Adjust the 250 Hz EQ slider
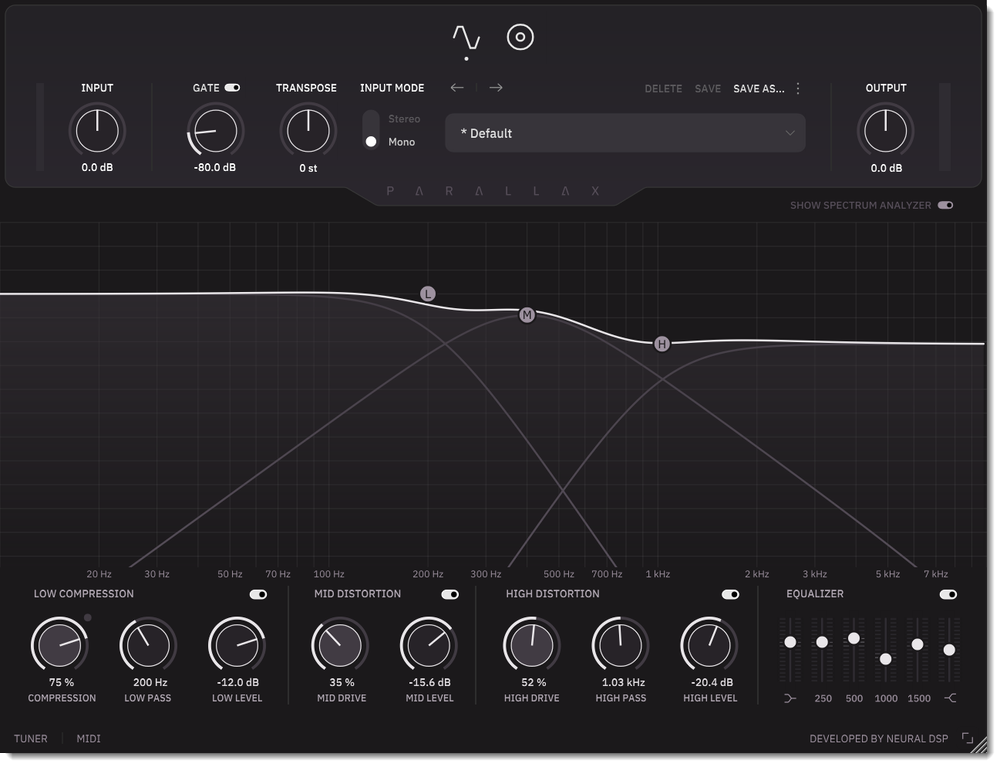 pyautogui.click(x=822, y=642)
